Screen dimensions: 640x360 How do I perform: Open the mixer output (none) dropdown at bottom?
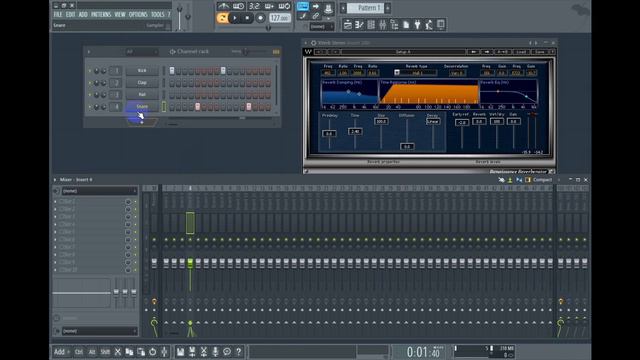(99, 331)
